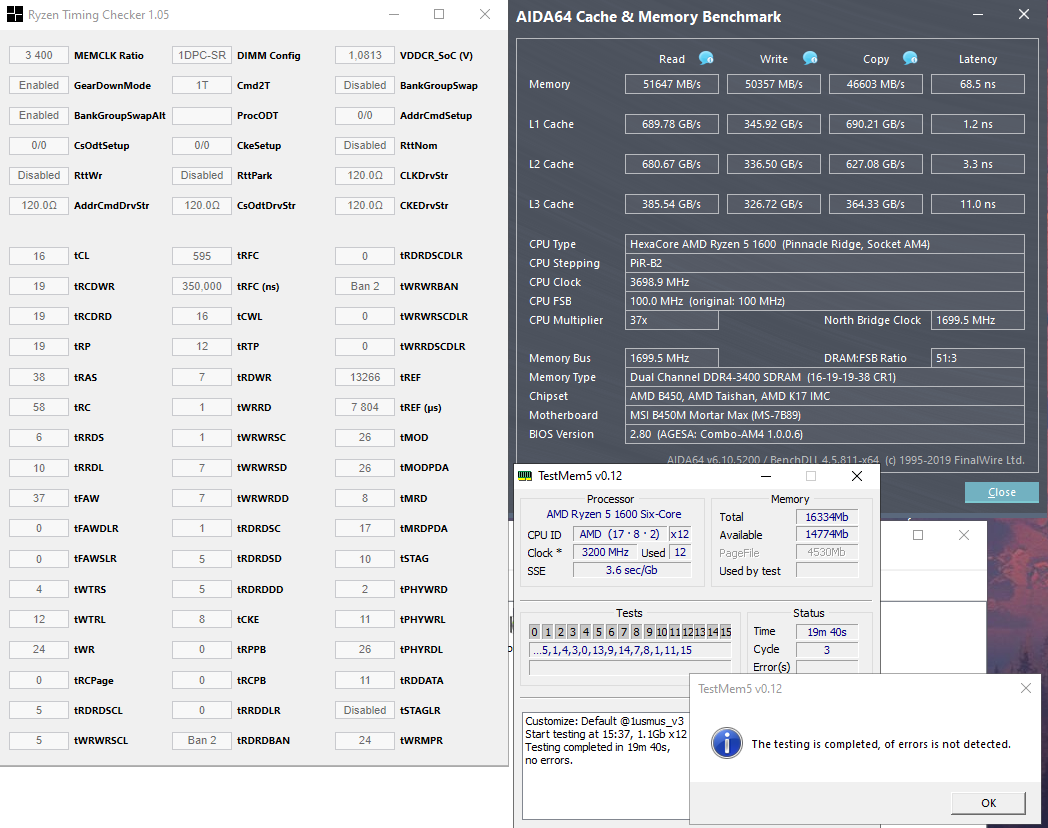This screenshot has height=828, width=1048.
Task: Click the TestMem5 memory chip title icon
Action: [x=525, y=476]
